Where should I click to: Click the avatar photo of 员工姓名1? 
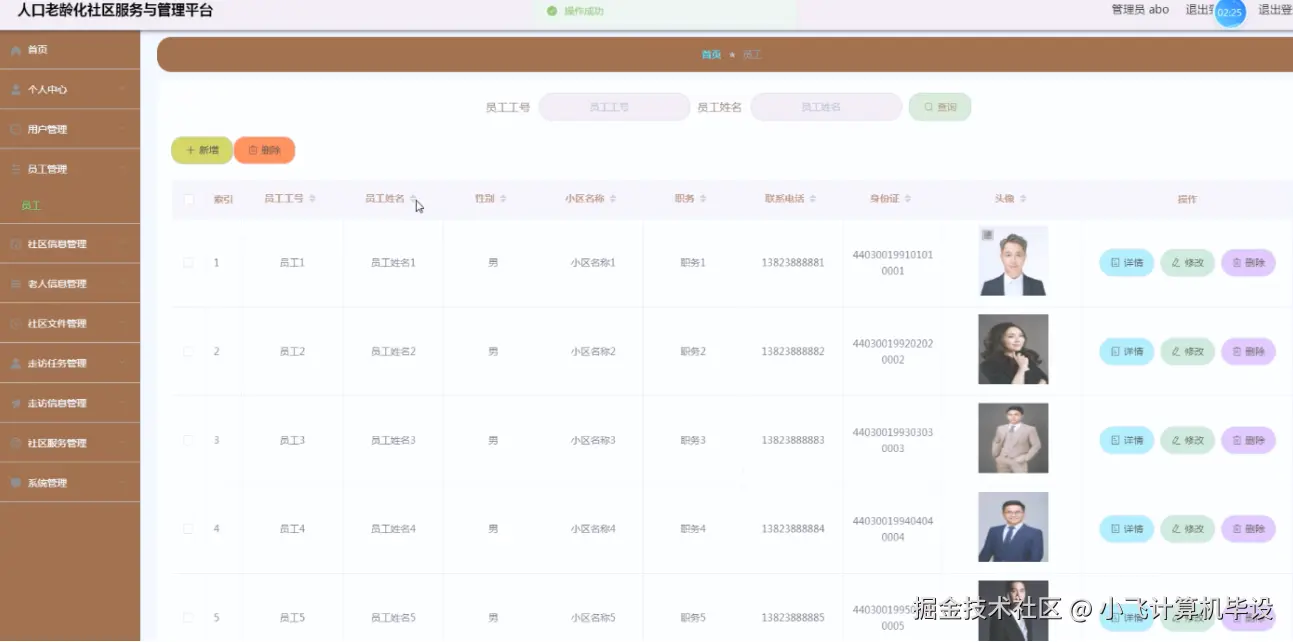(x=1013, y=261)
